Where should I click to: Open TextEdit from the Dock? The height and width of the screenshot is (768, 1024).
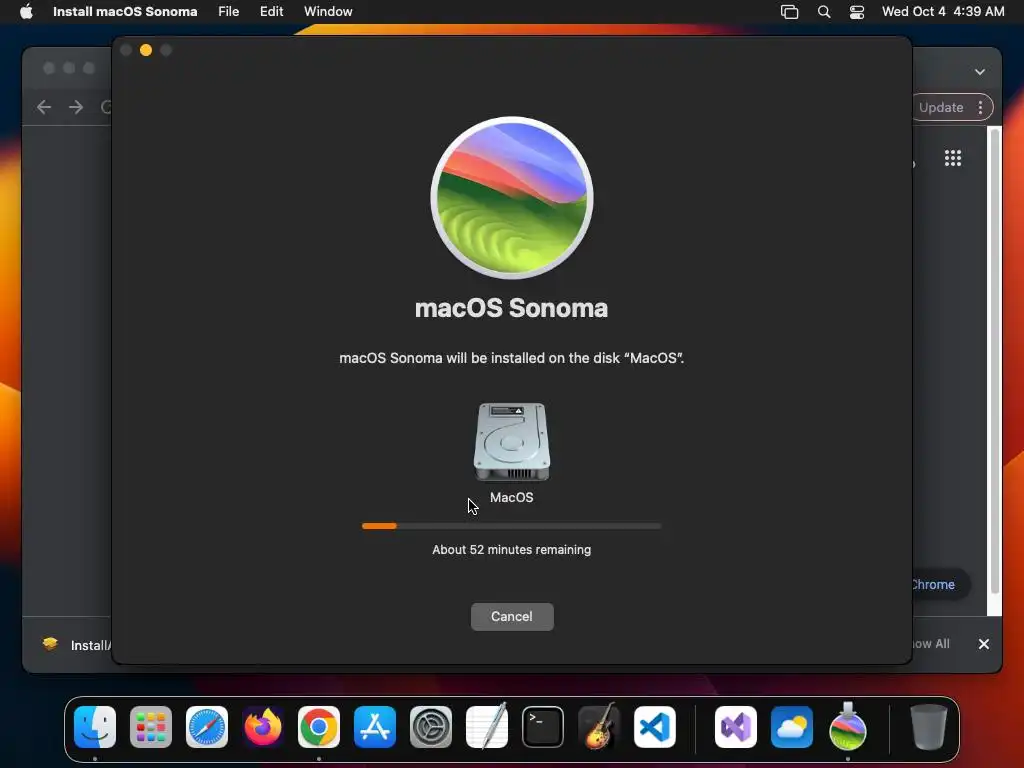[x=487, y=726]
